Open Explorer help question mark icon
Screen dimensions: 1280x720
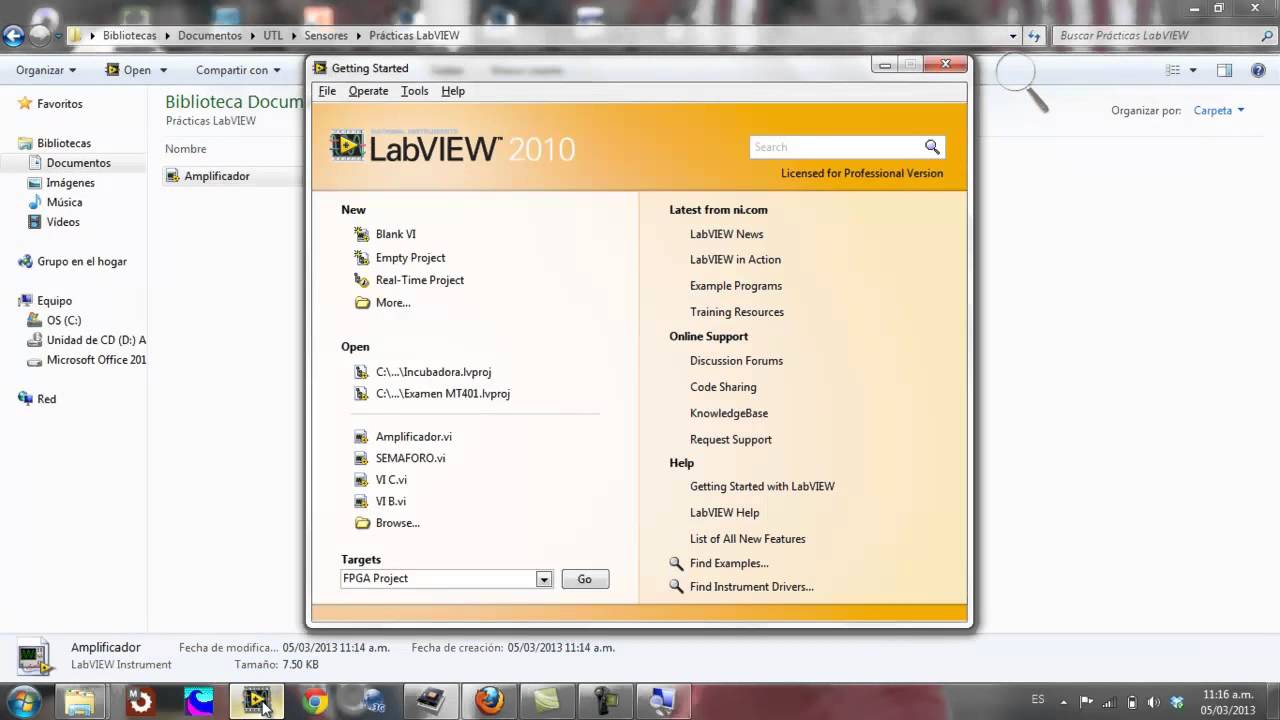pos(1258,70)
